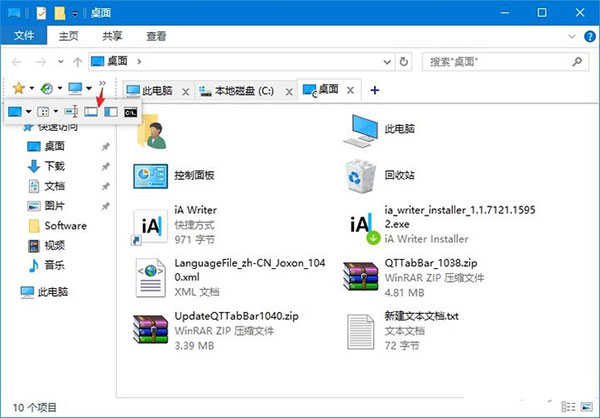Open the dropdown arrow next to the star icon
This screenshot has height=418, width=600.
(x=32, y=90)
